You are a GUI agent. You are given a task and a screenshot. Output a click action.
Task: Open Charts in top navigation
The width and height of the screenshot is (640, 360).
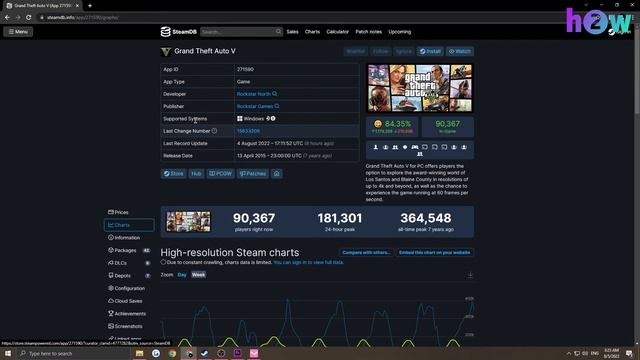pyautogui.click(x=312, y=32)
